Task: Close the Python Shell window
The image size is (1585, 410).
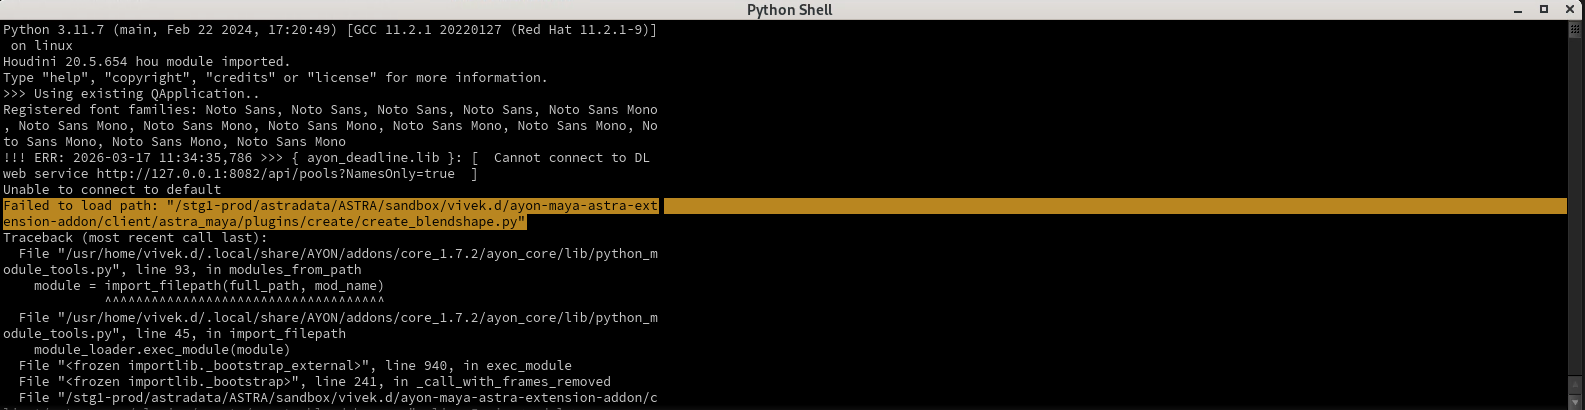Action: point(1567,9)
